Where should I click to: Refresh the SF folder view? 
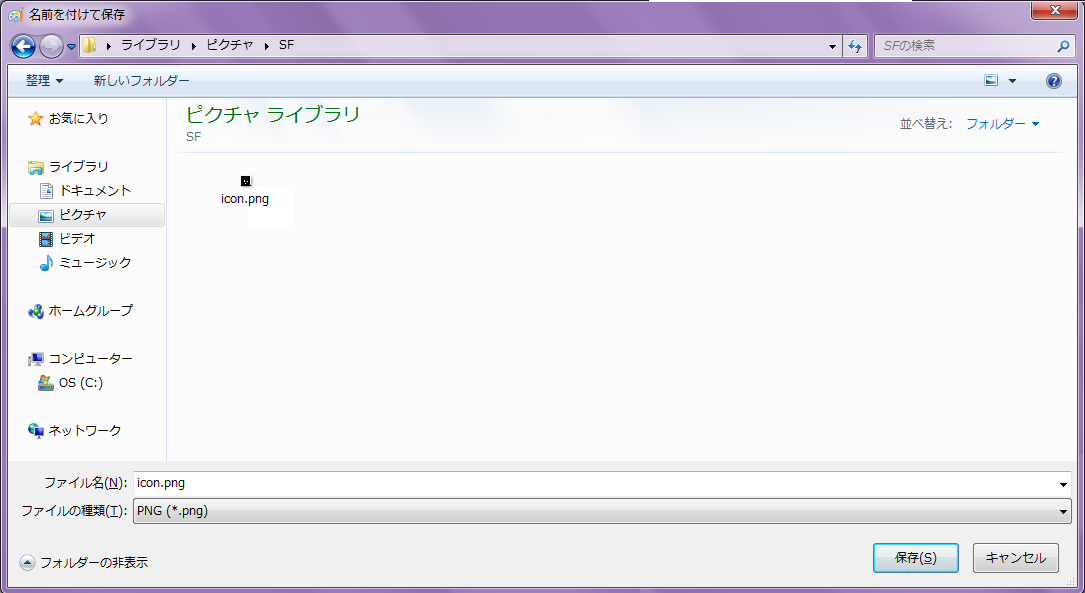(855, 46)
